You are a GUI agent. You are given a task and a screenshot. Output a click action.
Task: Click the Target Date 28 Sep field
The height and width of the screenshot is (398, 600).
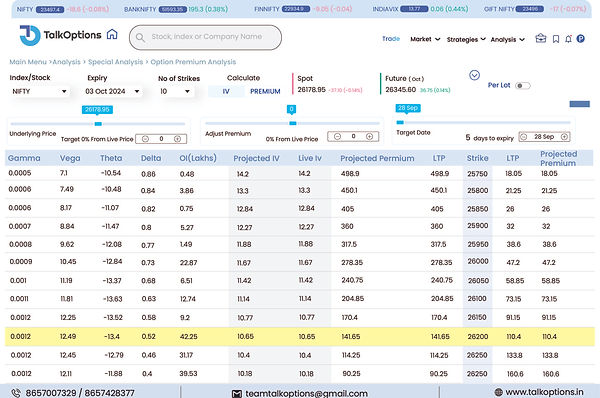[x=544, y=137]
